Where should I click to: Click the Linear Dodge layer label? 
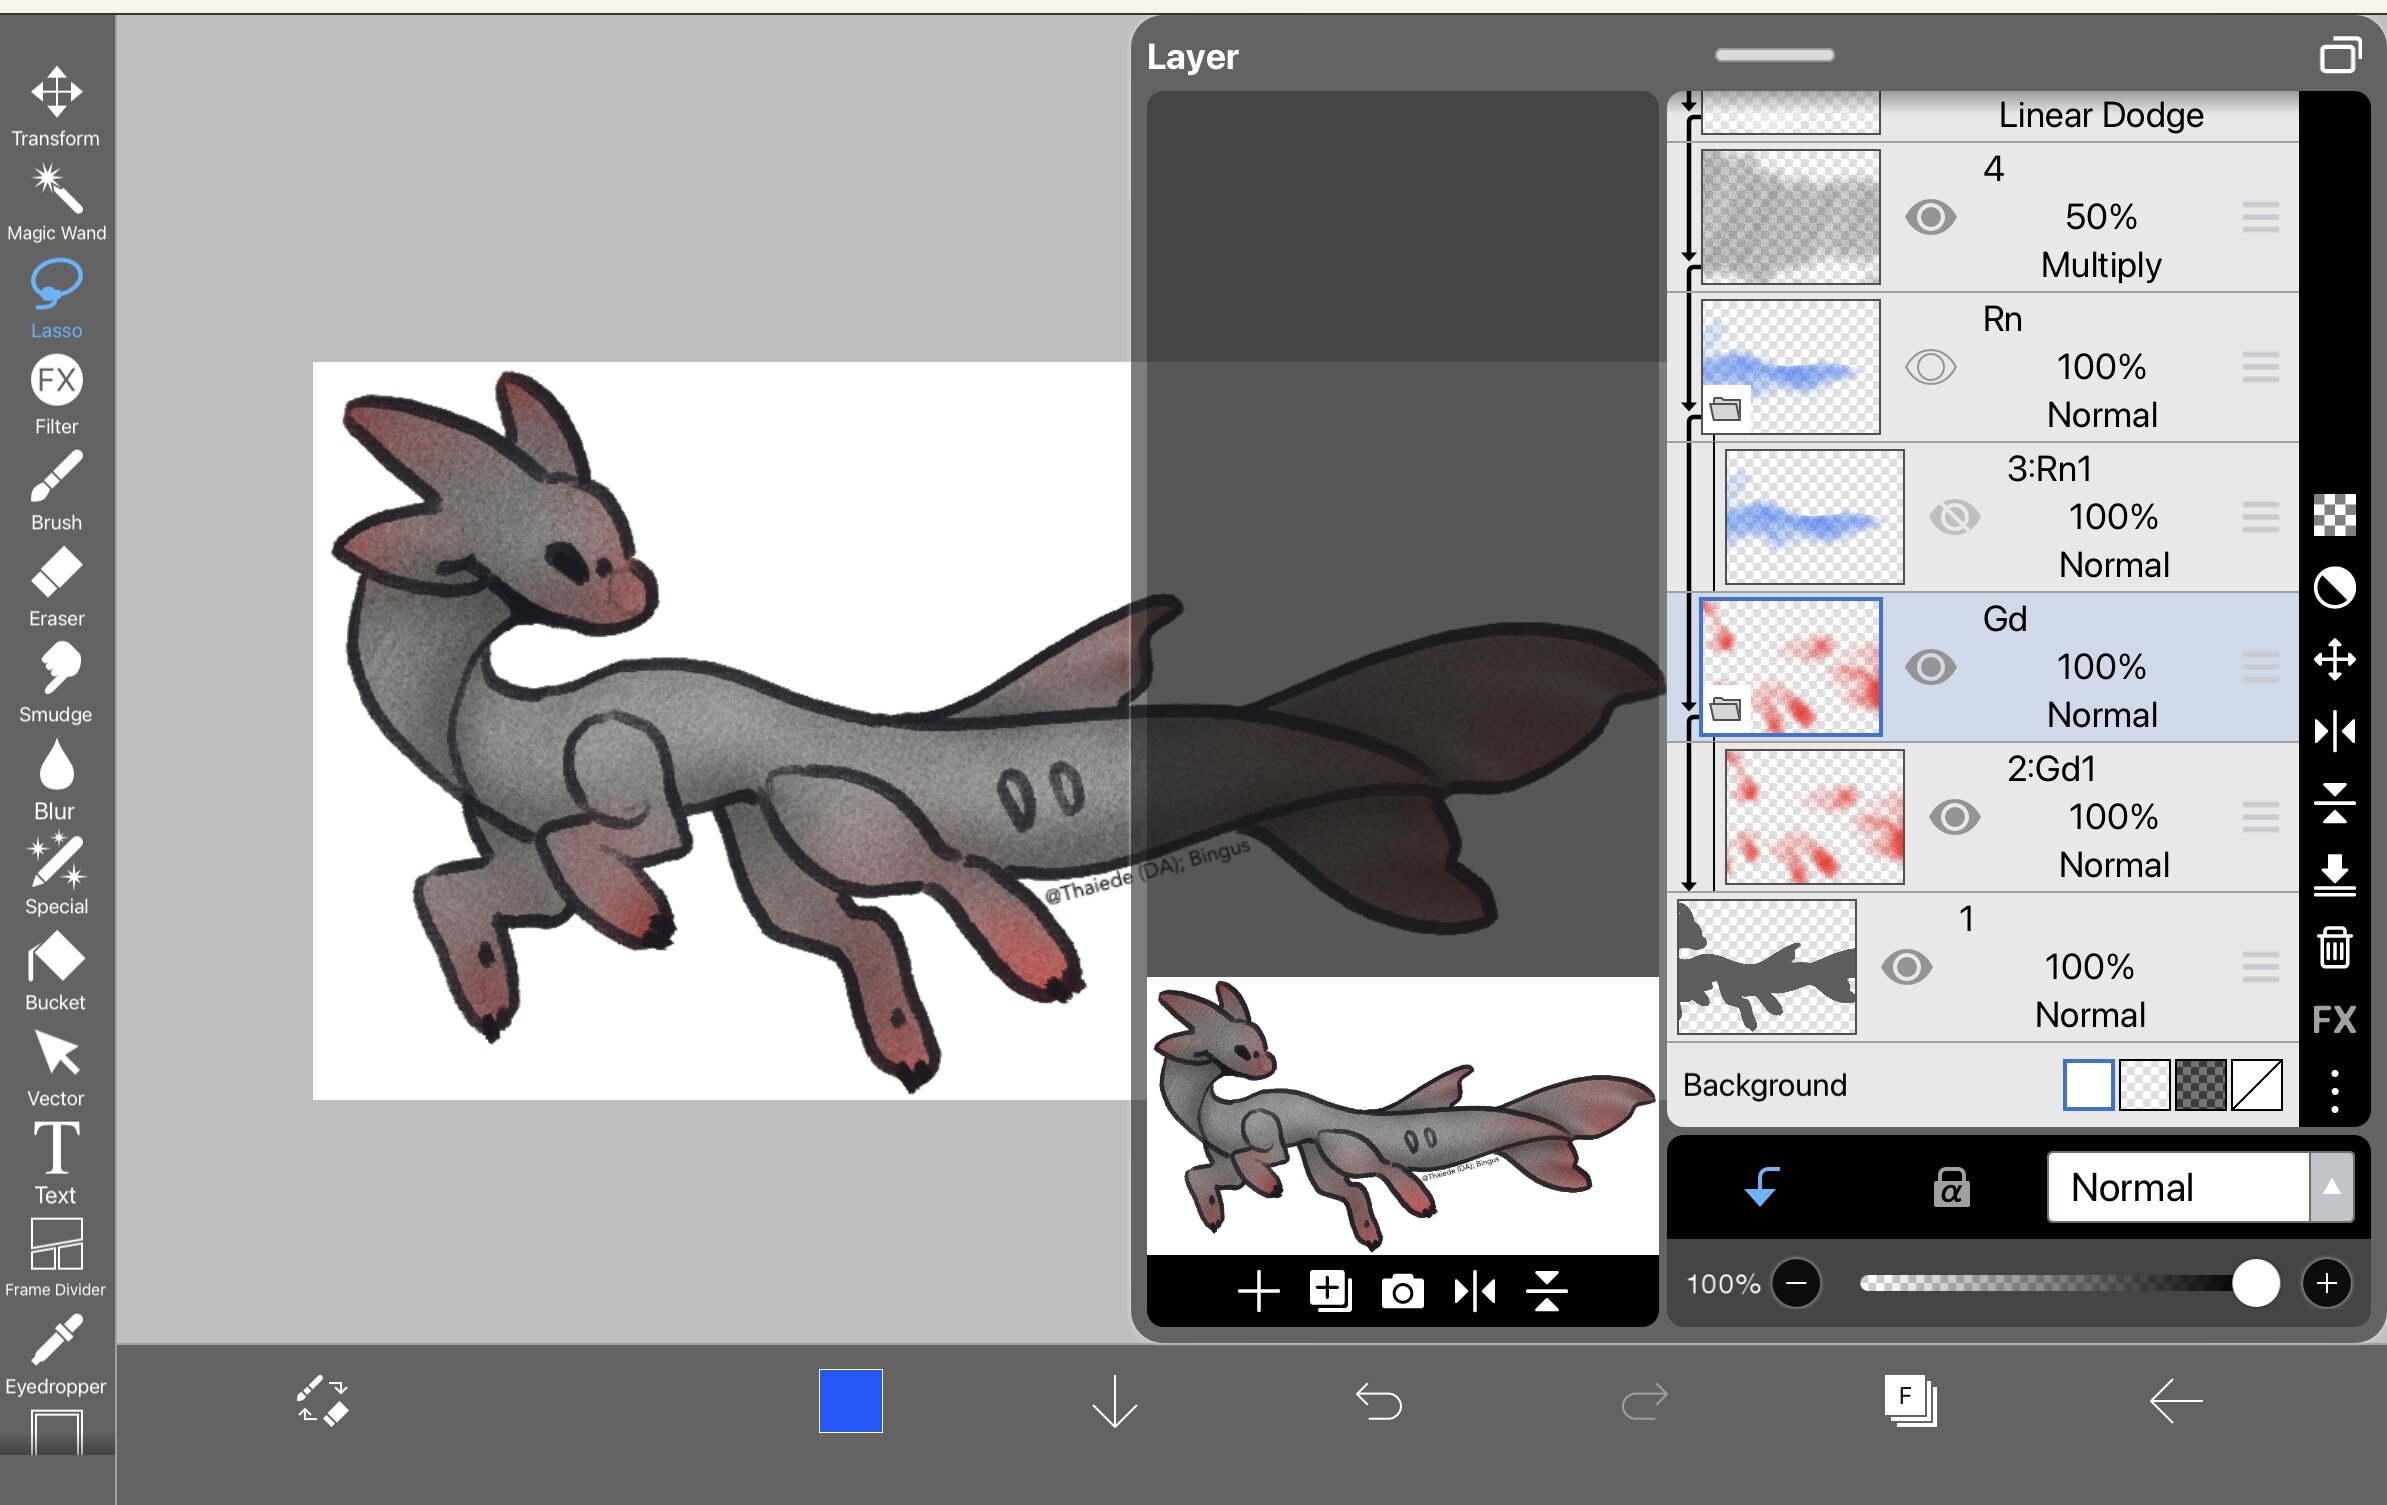click(x=2101, y=115)
